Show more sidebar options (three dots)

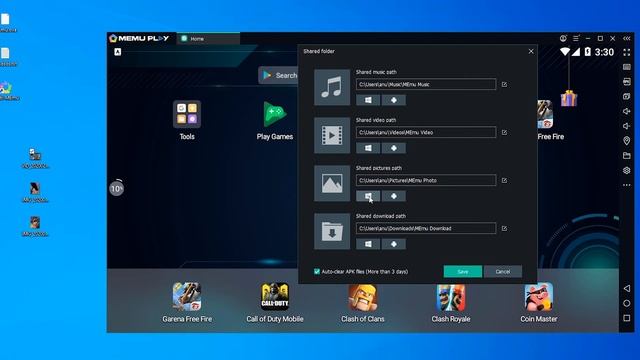click(x=627, y=185)
